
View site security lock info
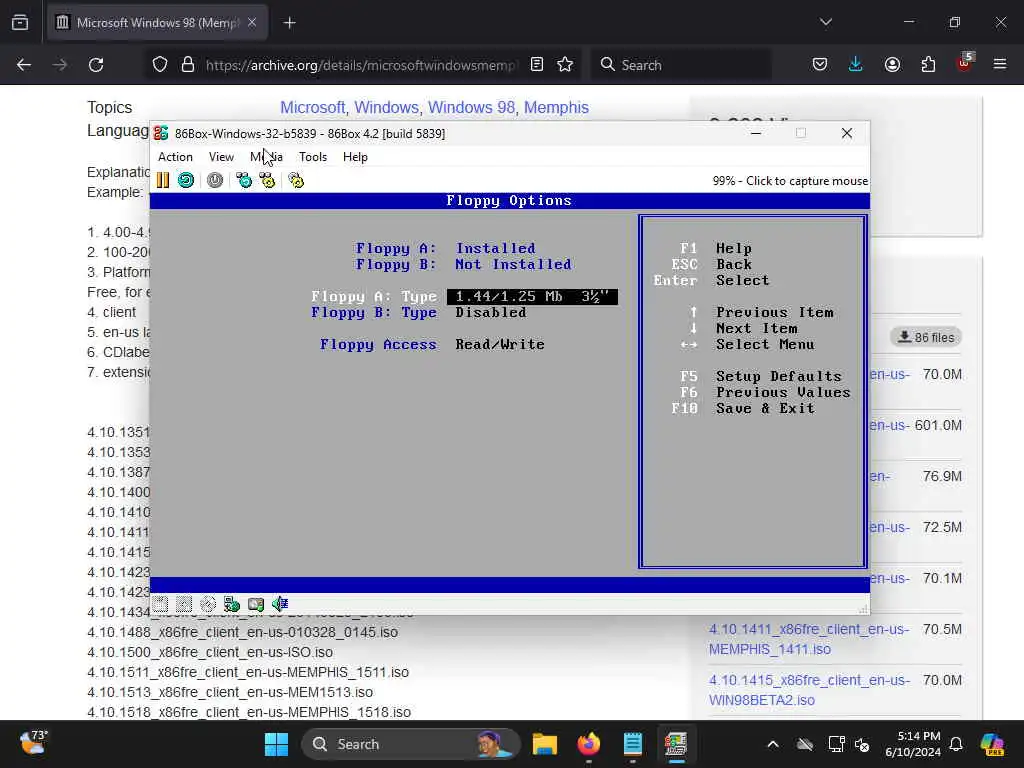point(188,65)
